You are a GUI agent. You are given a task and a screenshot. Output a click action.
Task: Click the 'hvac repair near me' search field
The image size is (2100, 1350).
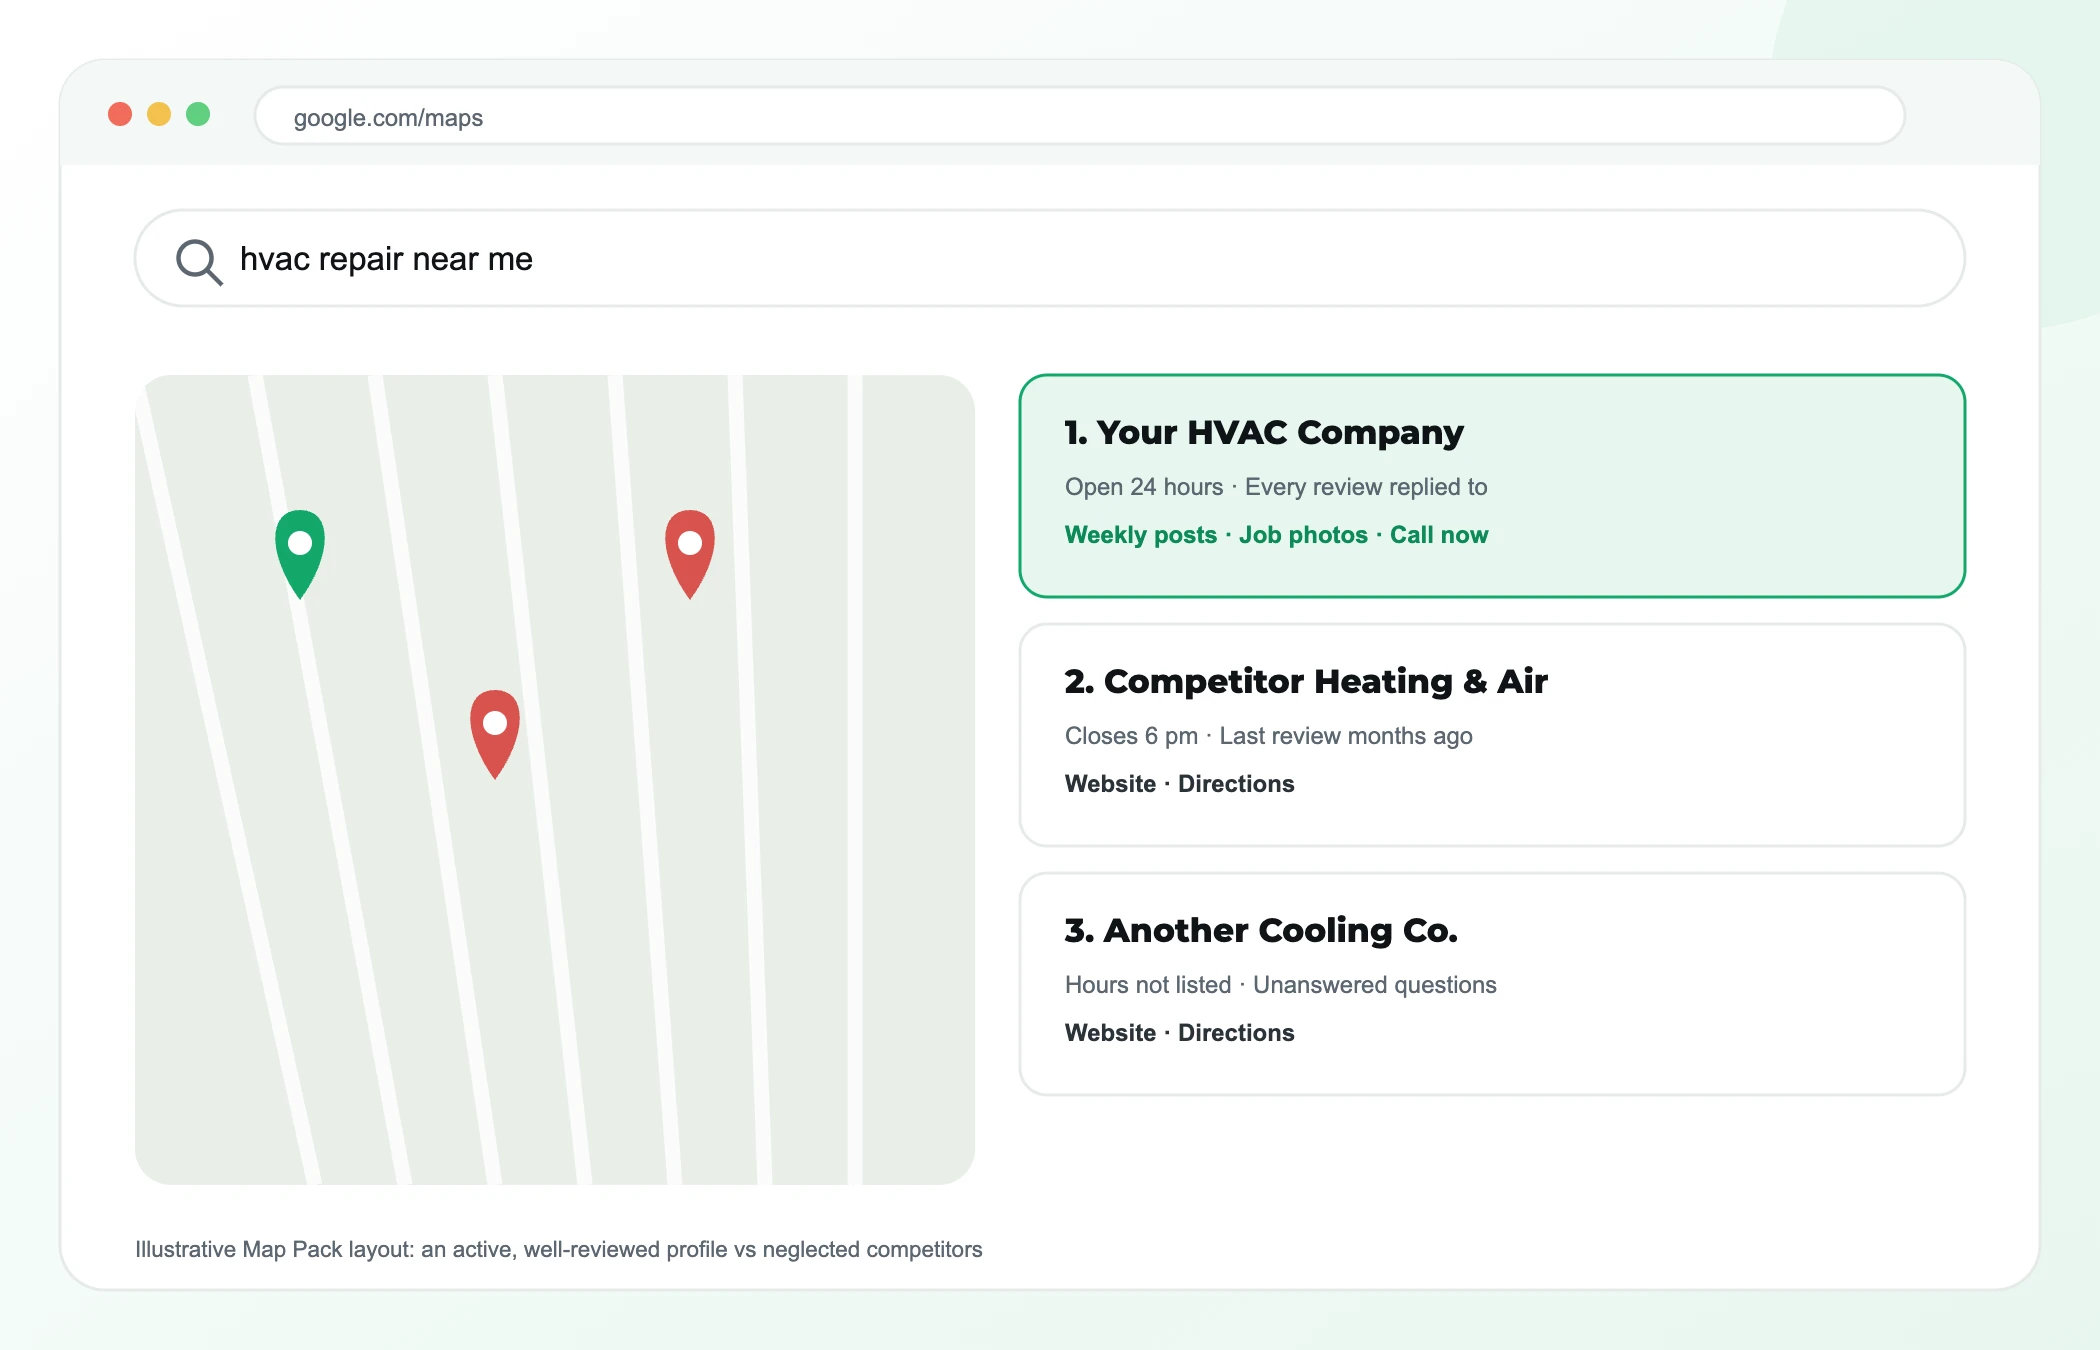(x=1050, y=258)
